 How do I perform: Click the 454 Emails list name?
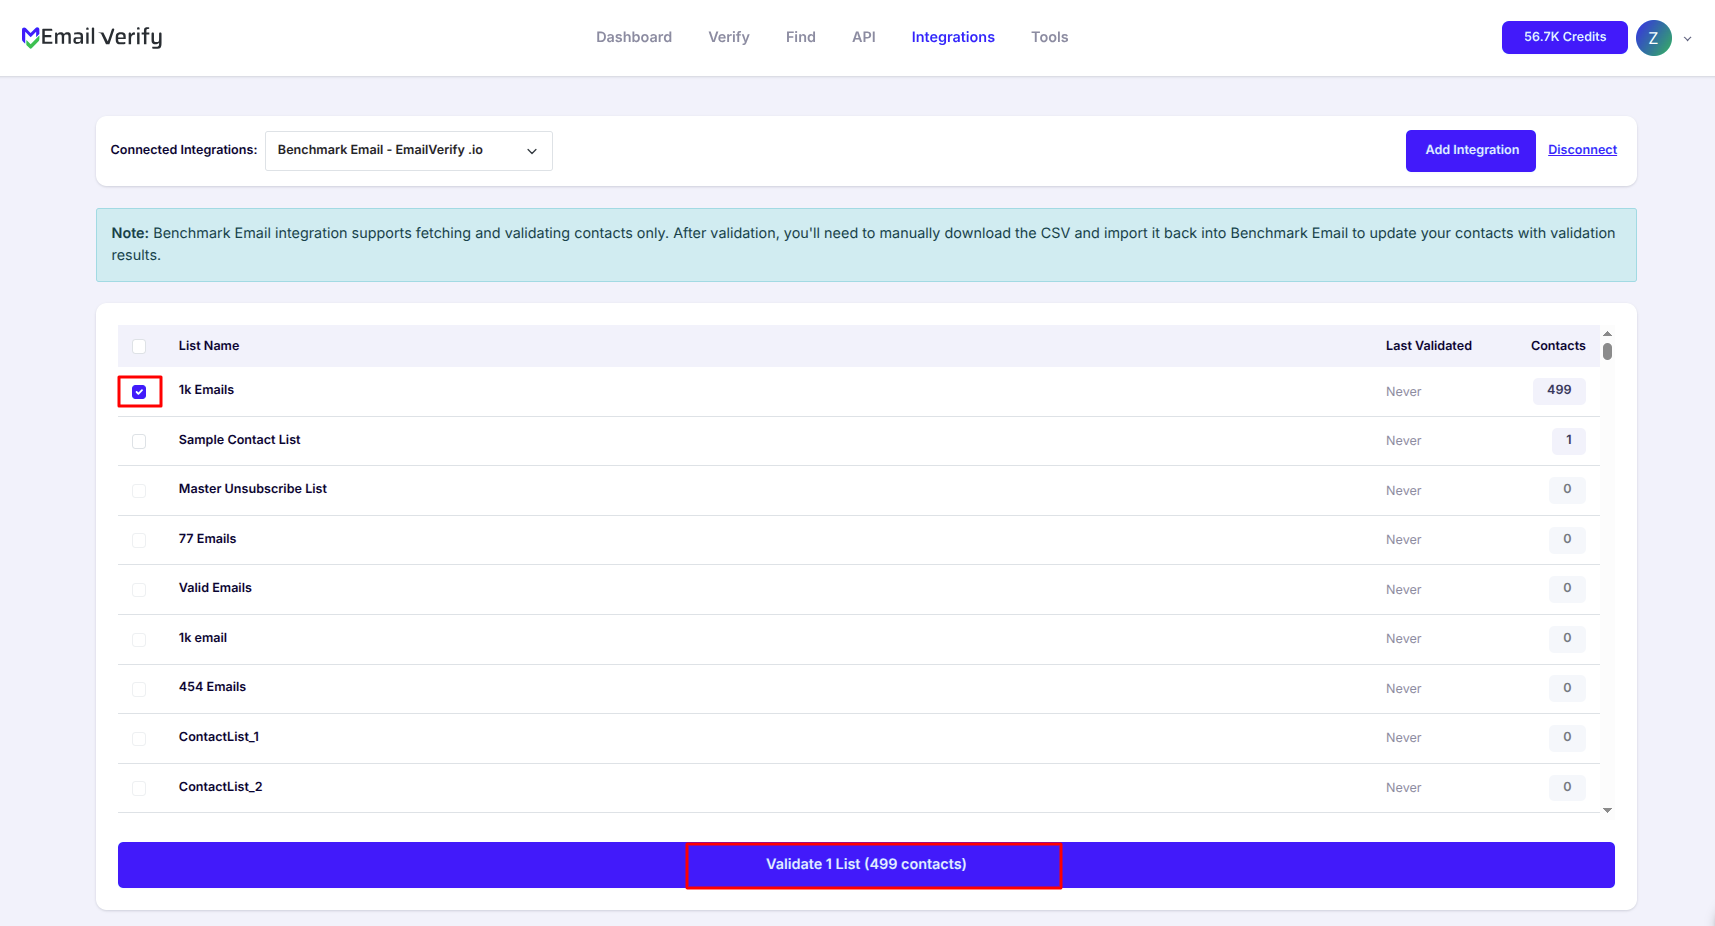tap(212, 687)
